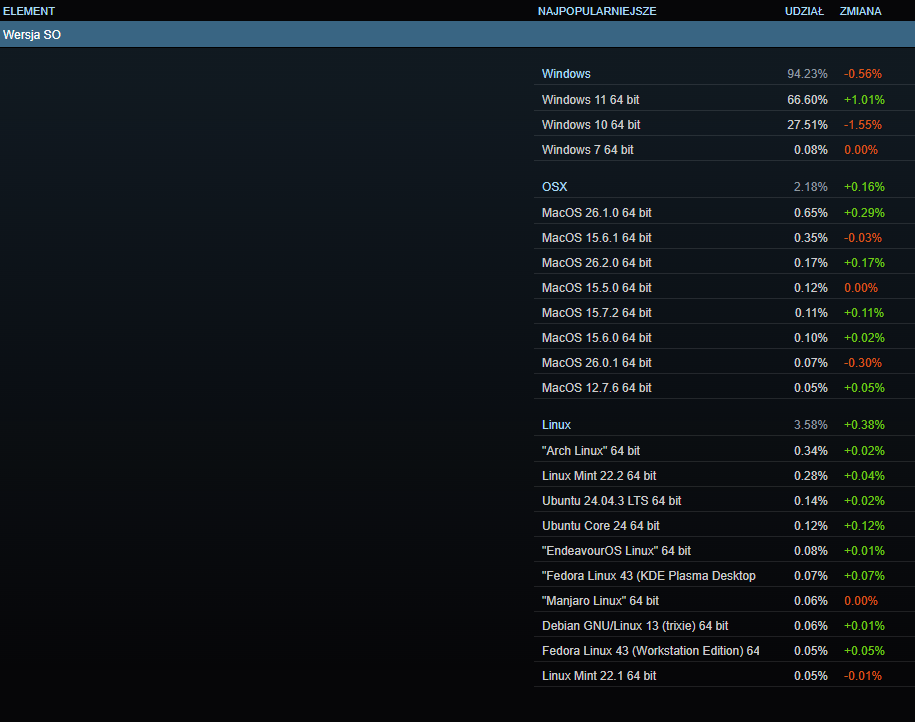
Task: Click the UDZIAŁ column header
Action: click(803, 11)
